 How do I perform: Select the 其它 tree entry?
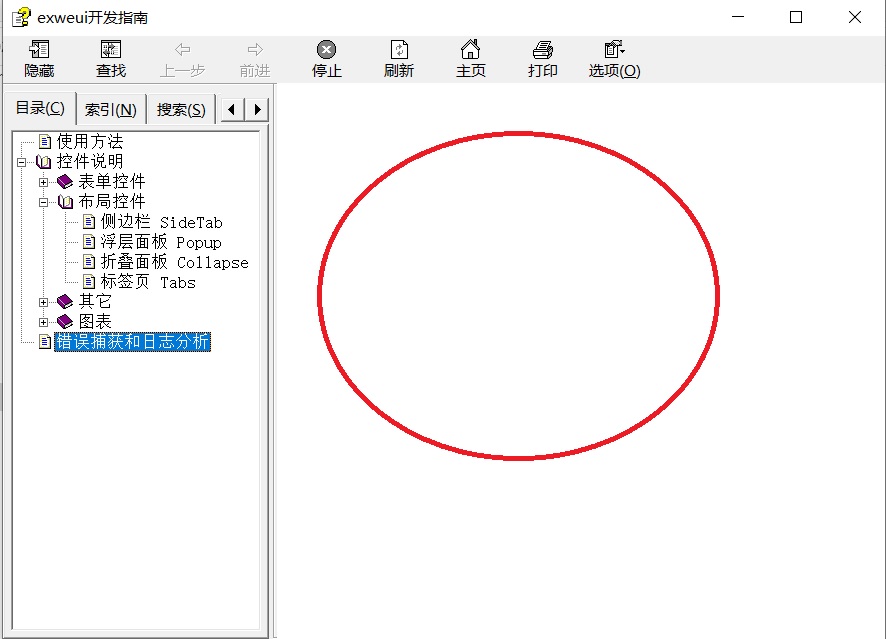(x=95, y=302)
